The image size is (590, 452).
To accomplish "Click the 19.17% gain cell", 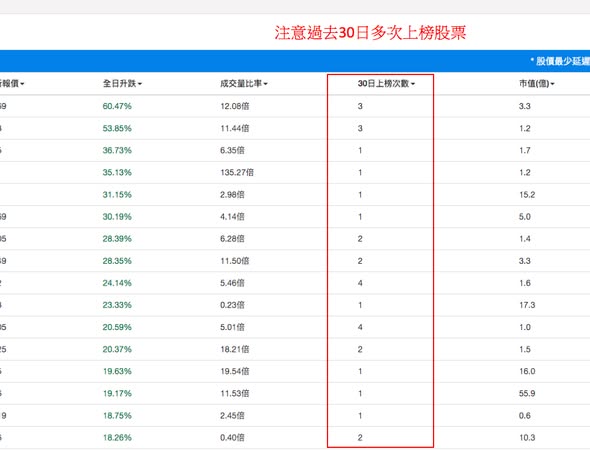I will tap(117, 393).
